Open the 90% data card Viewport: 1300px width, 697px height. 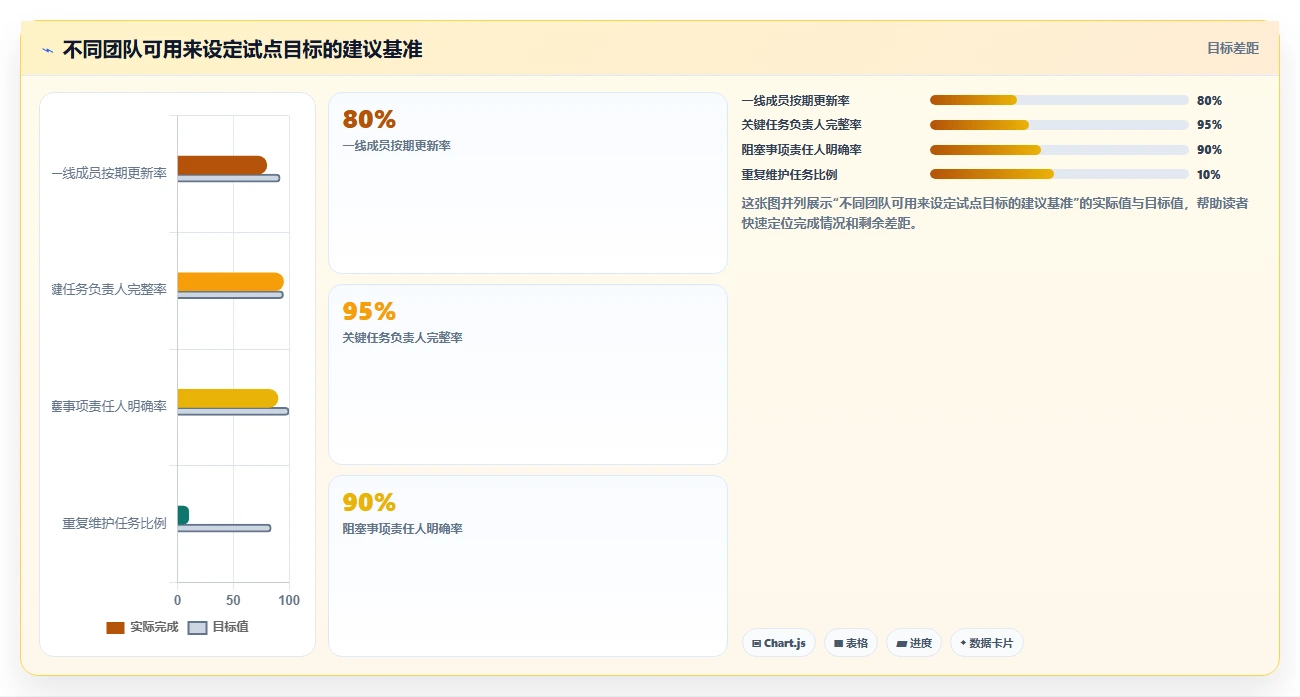(x=528, y=566)
